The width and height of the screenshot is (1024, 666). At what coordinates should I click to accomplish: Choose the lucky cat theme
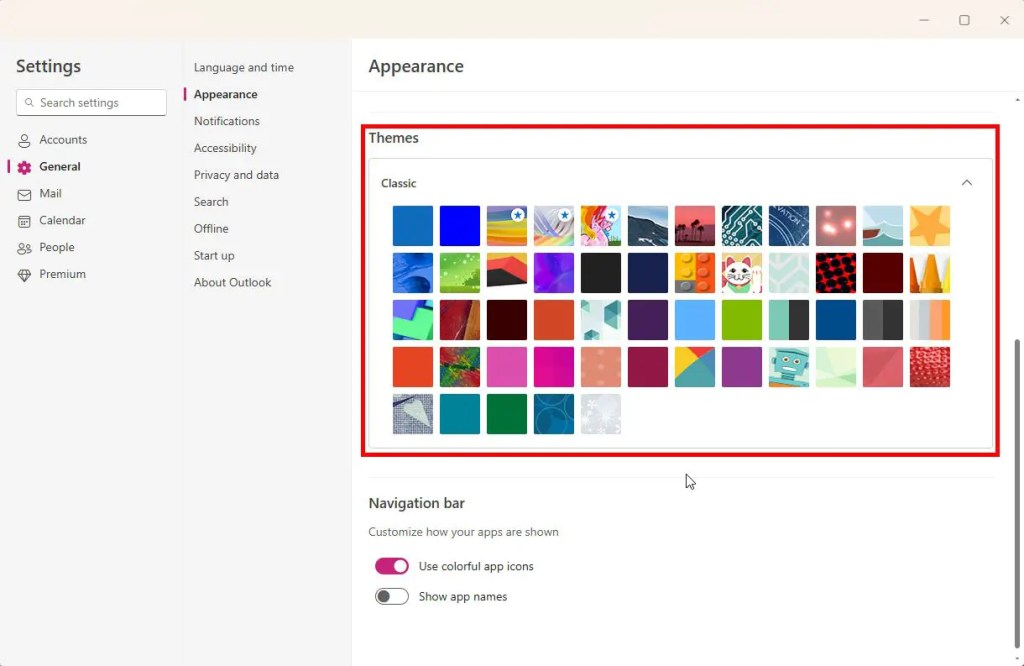coord(742,273)
